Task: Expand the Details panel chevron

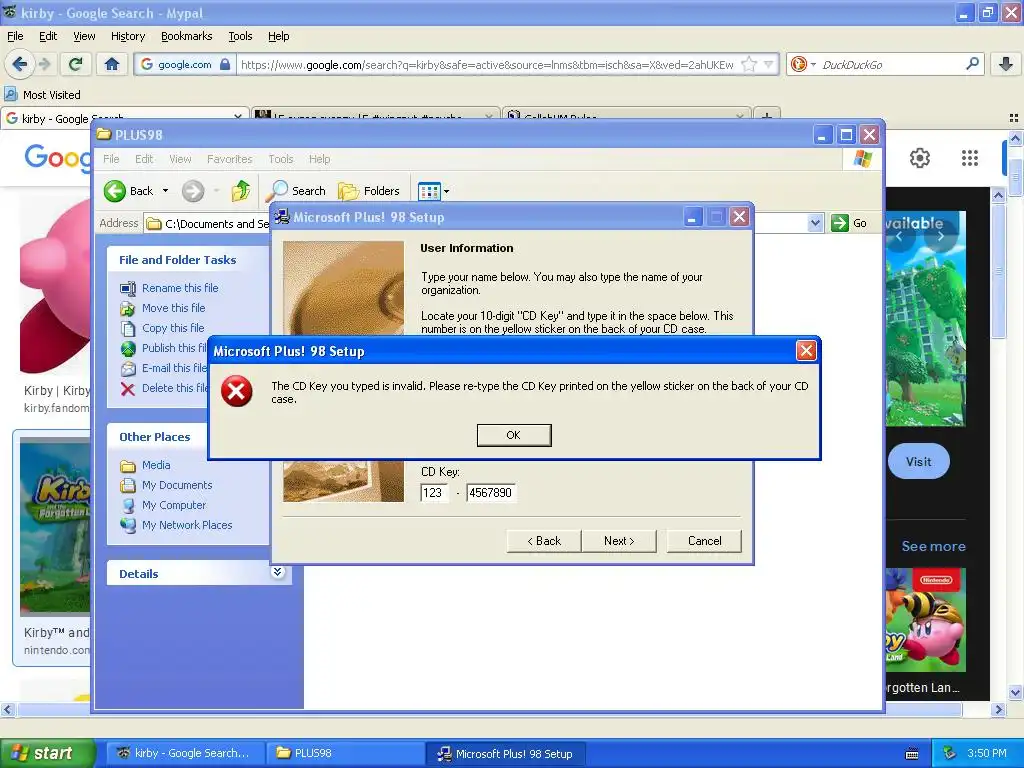Action: coord(278,573)
